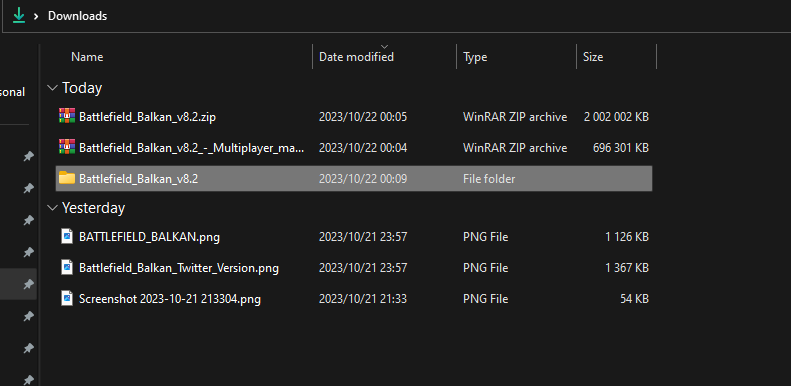
Task: Click the image icon of Screenshot 2023-10-21 213304.png
Action: (x=67, y=298)
